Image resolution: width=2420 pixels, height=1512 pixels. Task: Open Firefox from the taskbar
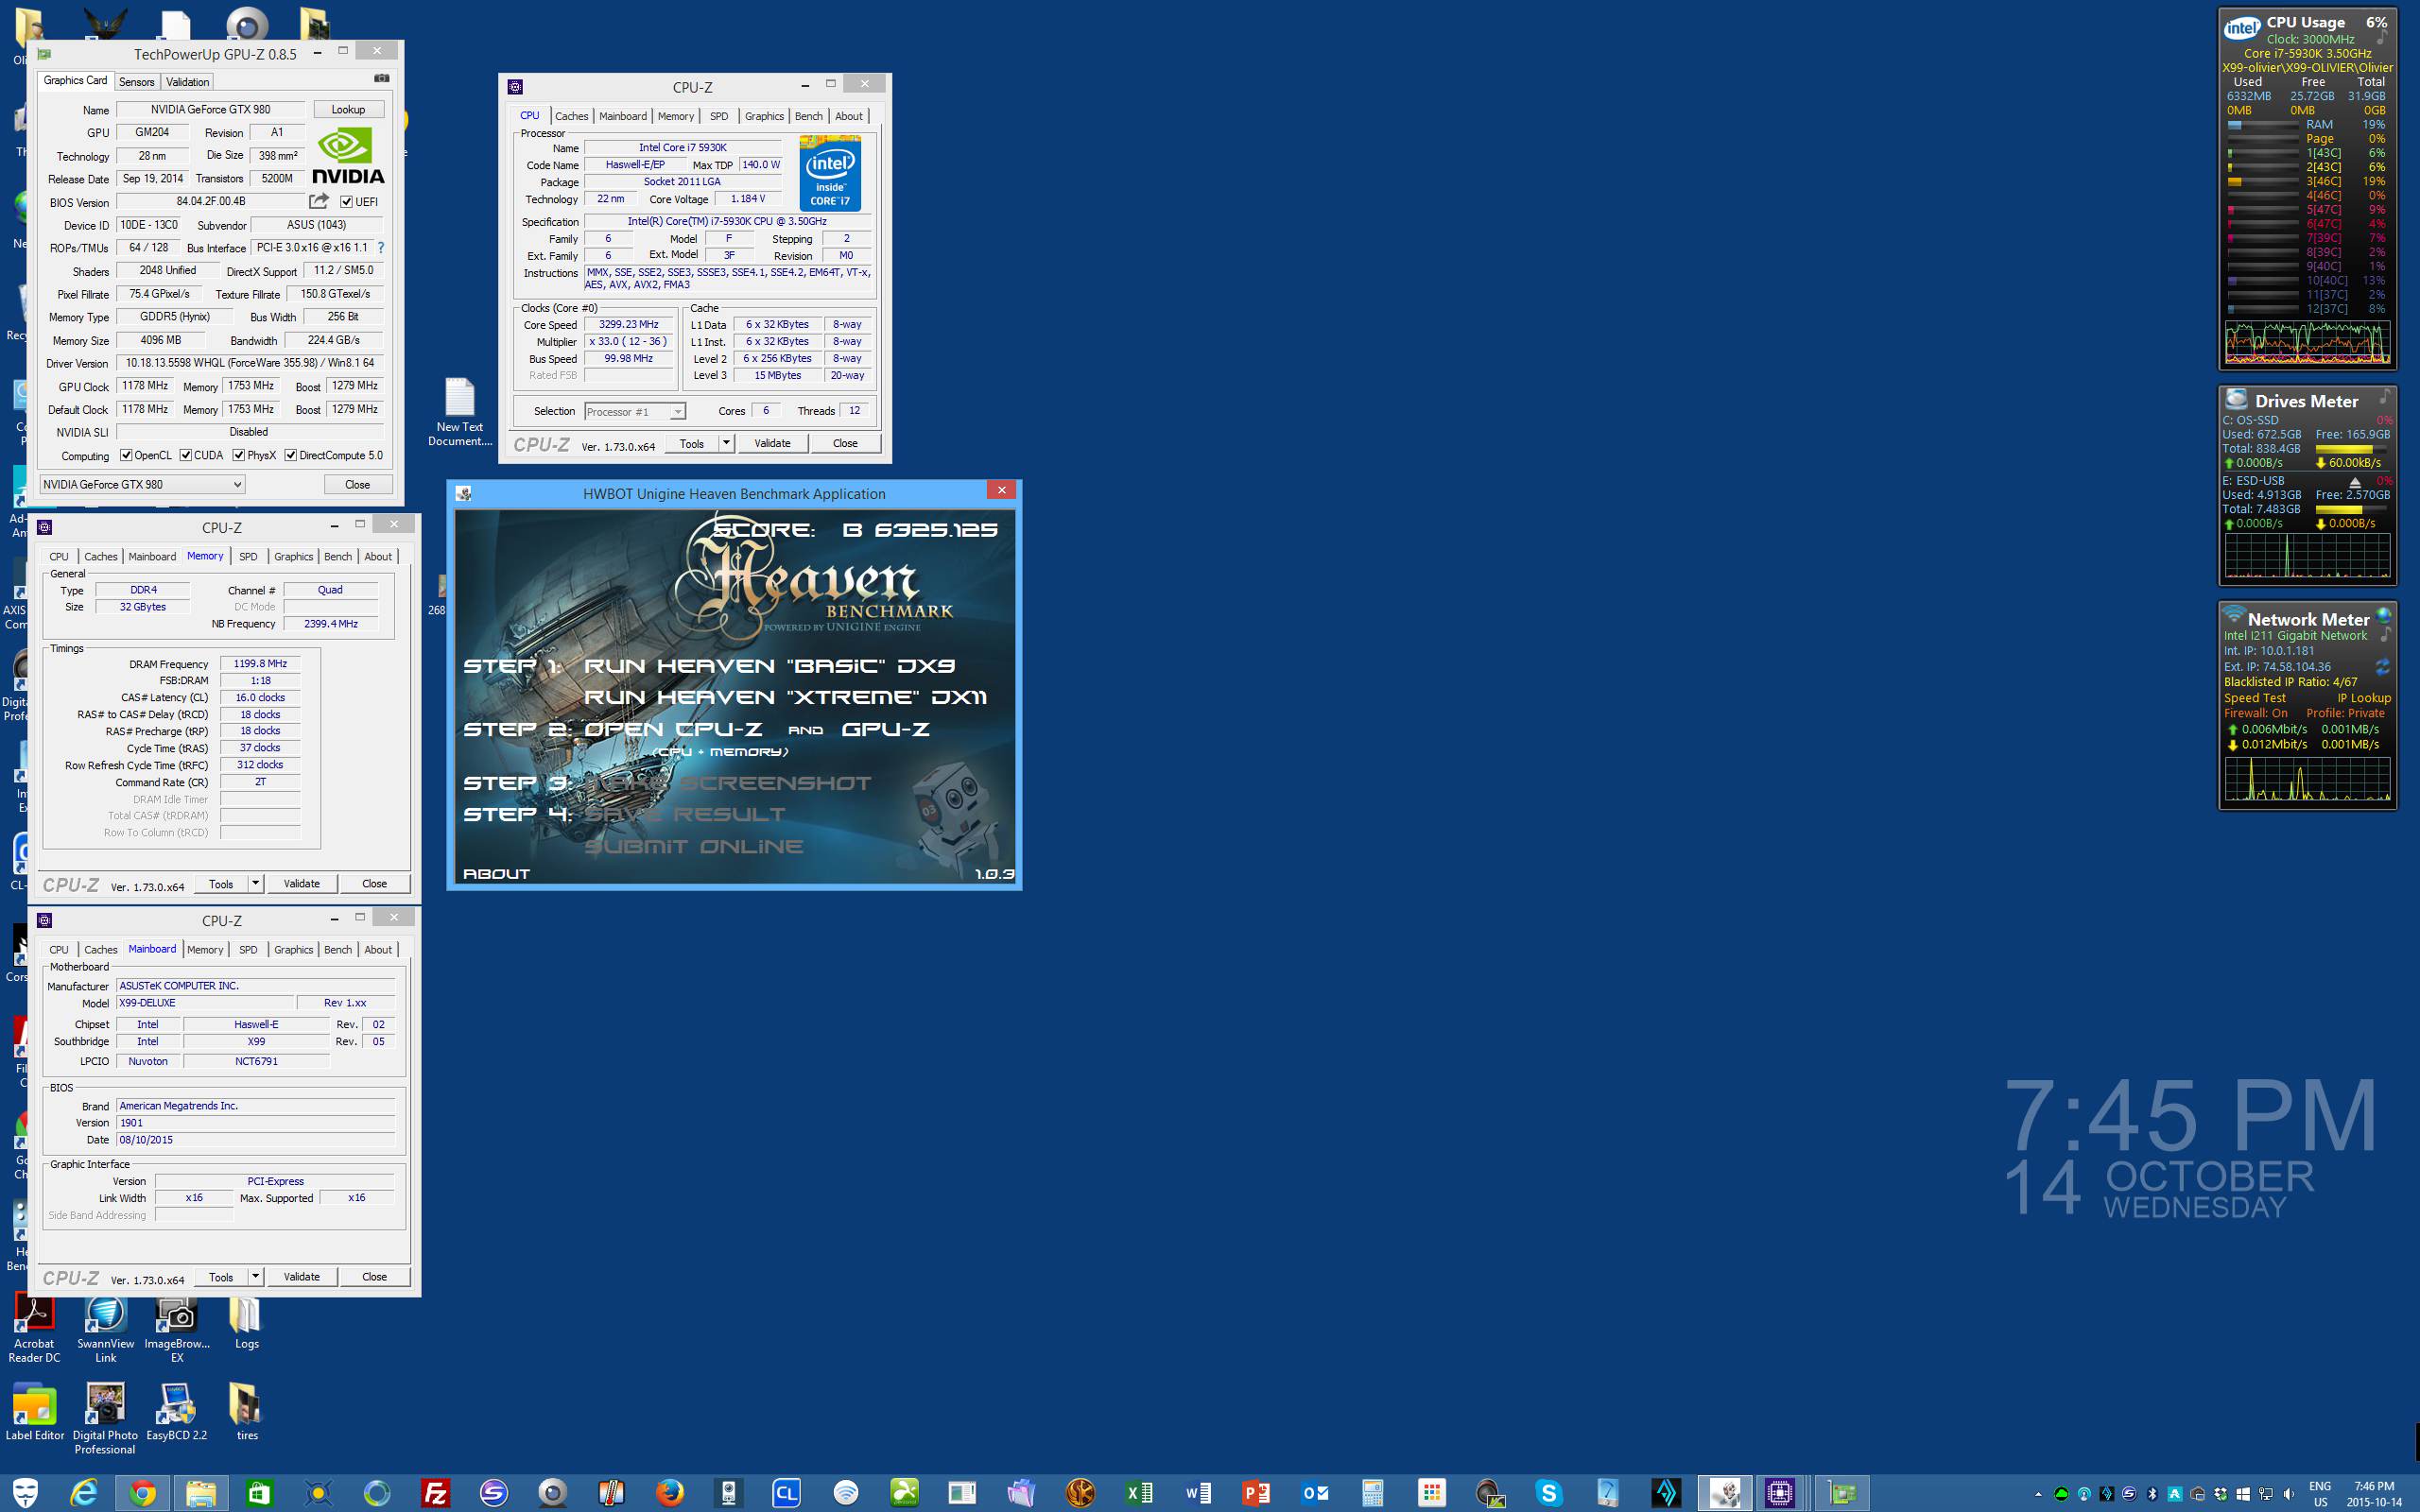[x=669, y=1493]
